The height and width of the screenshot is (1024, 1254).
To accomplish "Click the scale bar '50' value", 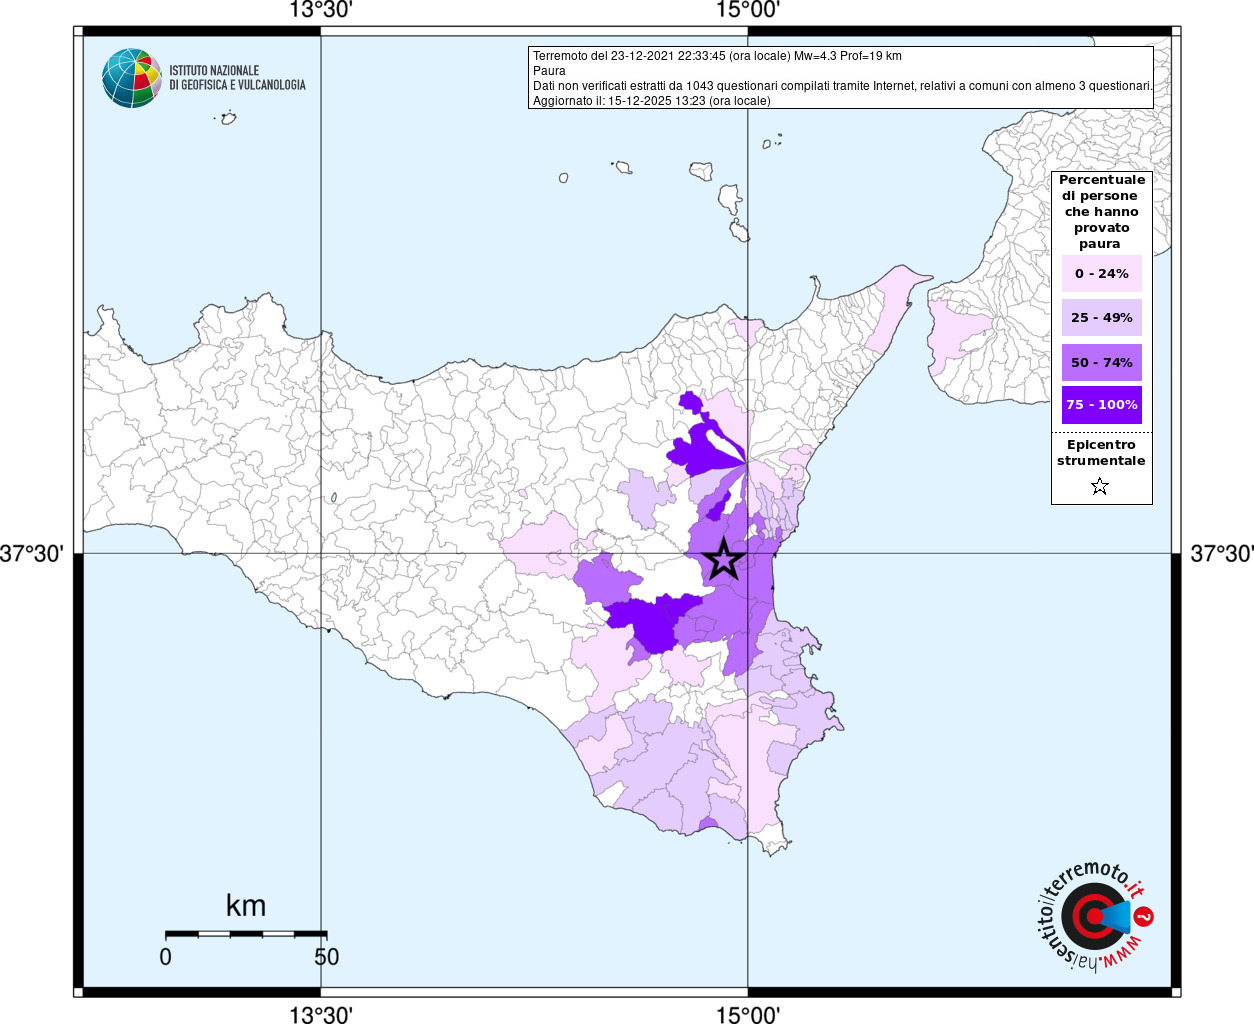I will [327, 957].
